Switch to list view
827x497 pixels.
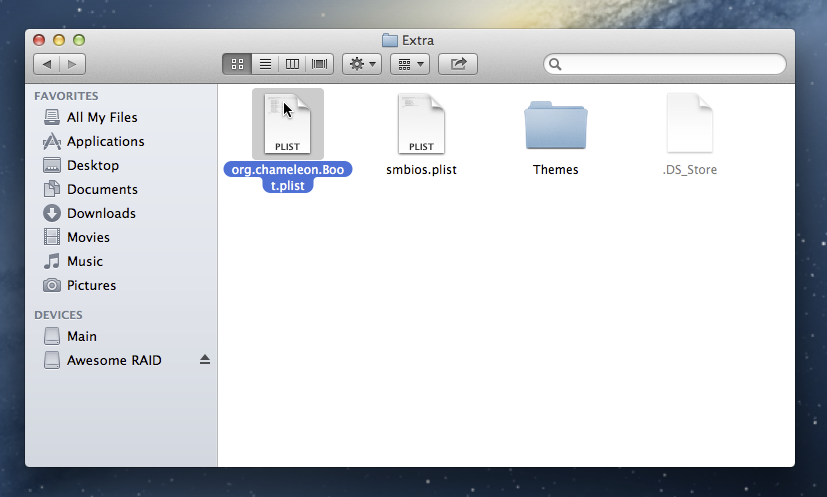[265, 64]
